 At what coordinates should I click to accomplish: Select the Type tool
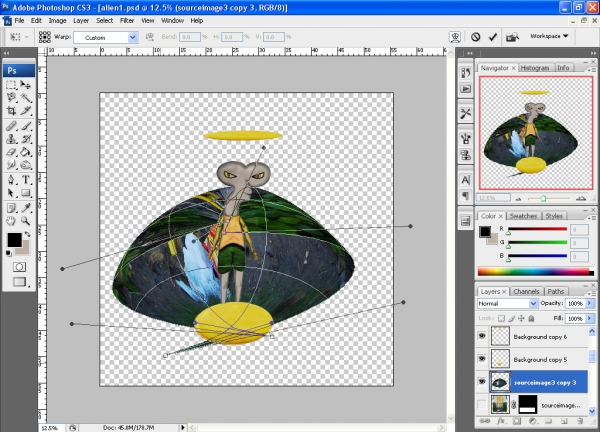tap(26, 179)
